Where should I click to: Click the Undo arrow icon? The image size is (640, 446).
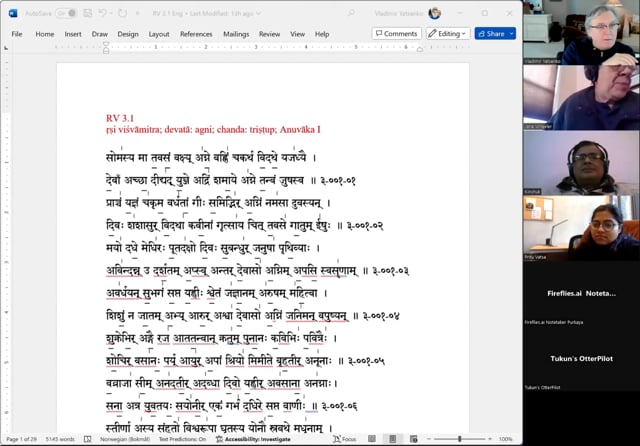(102, 13)
